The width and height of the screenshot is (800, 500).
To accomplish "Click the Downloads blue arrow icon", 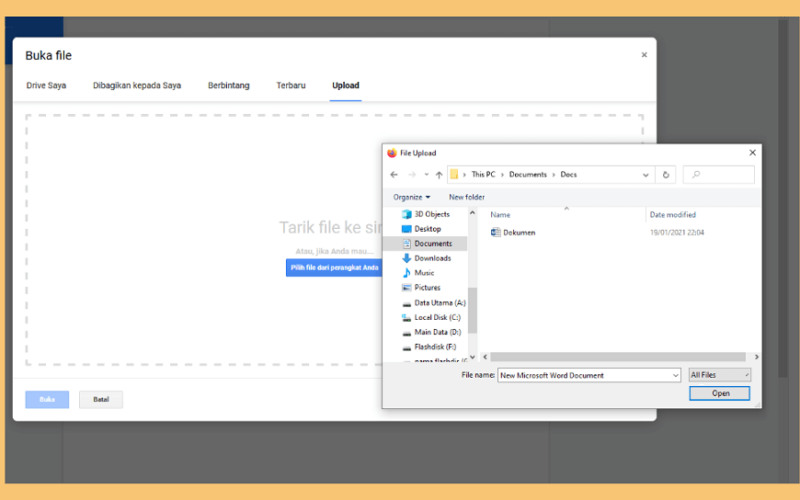I will tap(407, 258).
